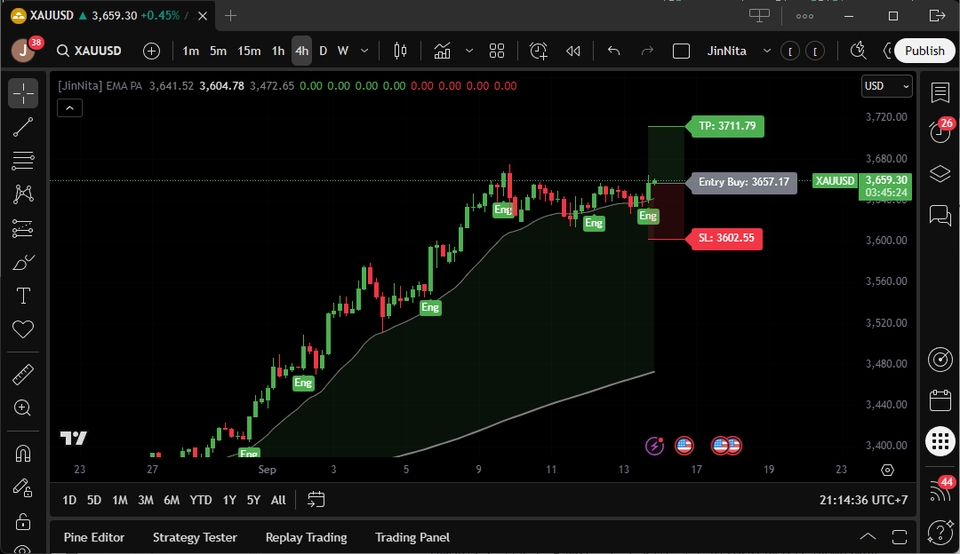Click the create alert clock icon
960x554 pixels.
539,51
